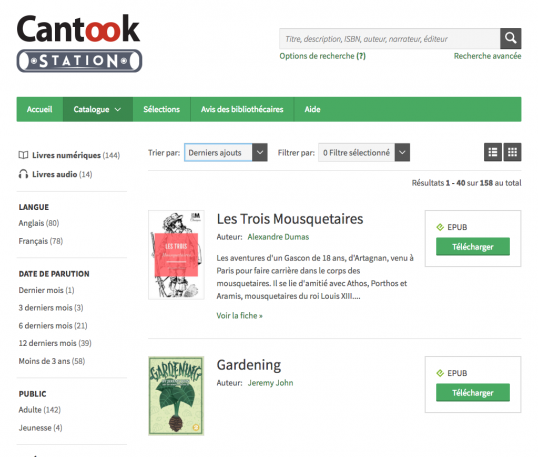Filter language by Français
Screen dimensions: 538x457
pyautogui.click(x=41, y=241)
